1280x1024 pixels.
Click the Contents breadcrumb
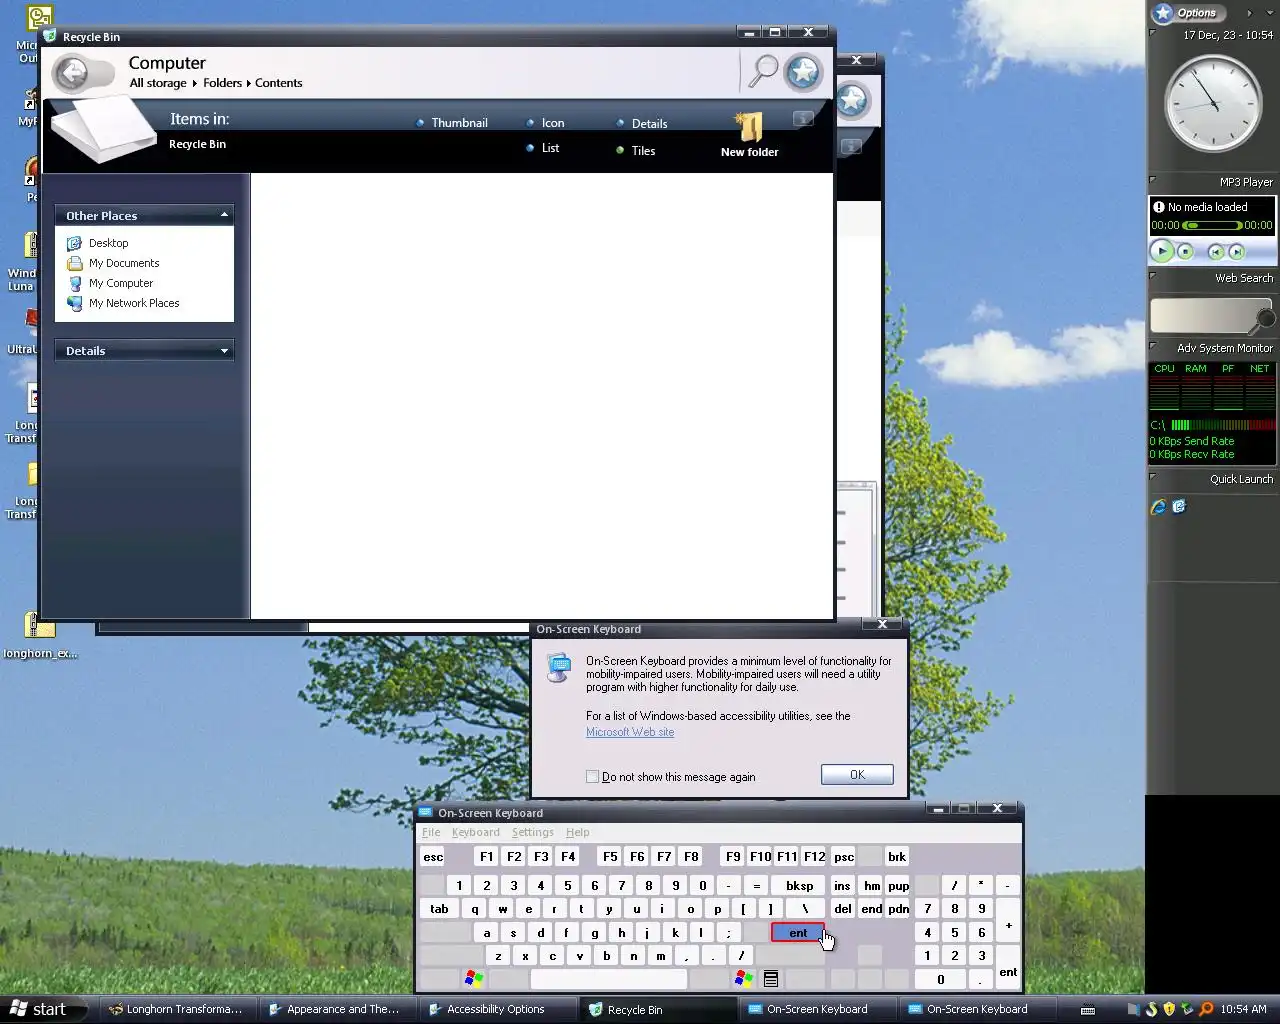click(x=278, y=83)
